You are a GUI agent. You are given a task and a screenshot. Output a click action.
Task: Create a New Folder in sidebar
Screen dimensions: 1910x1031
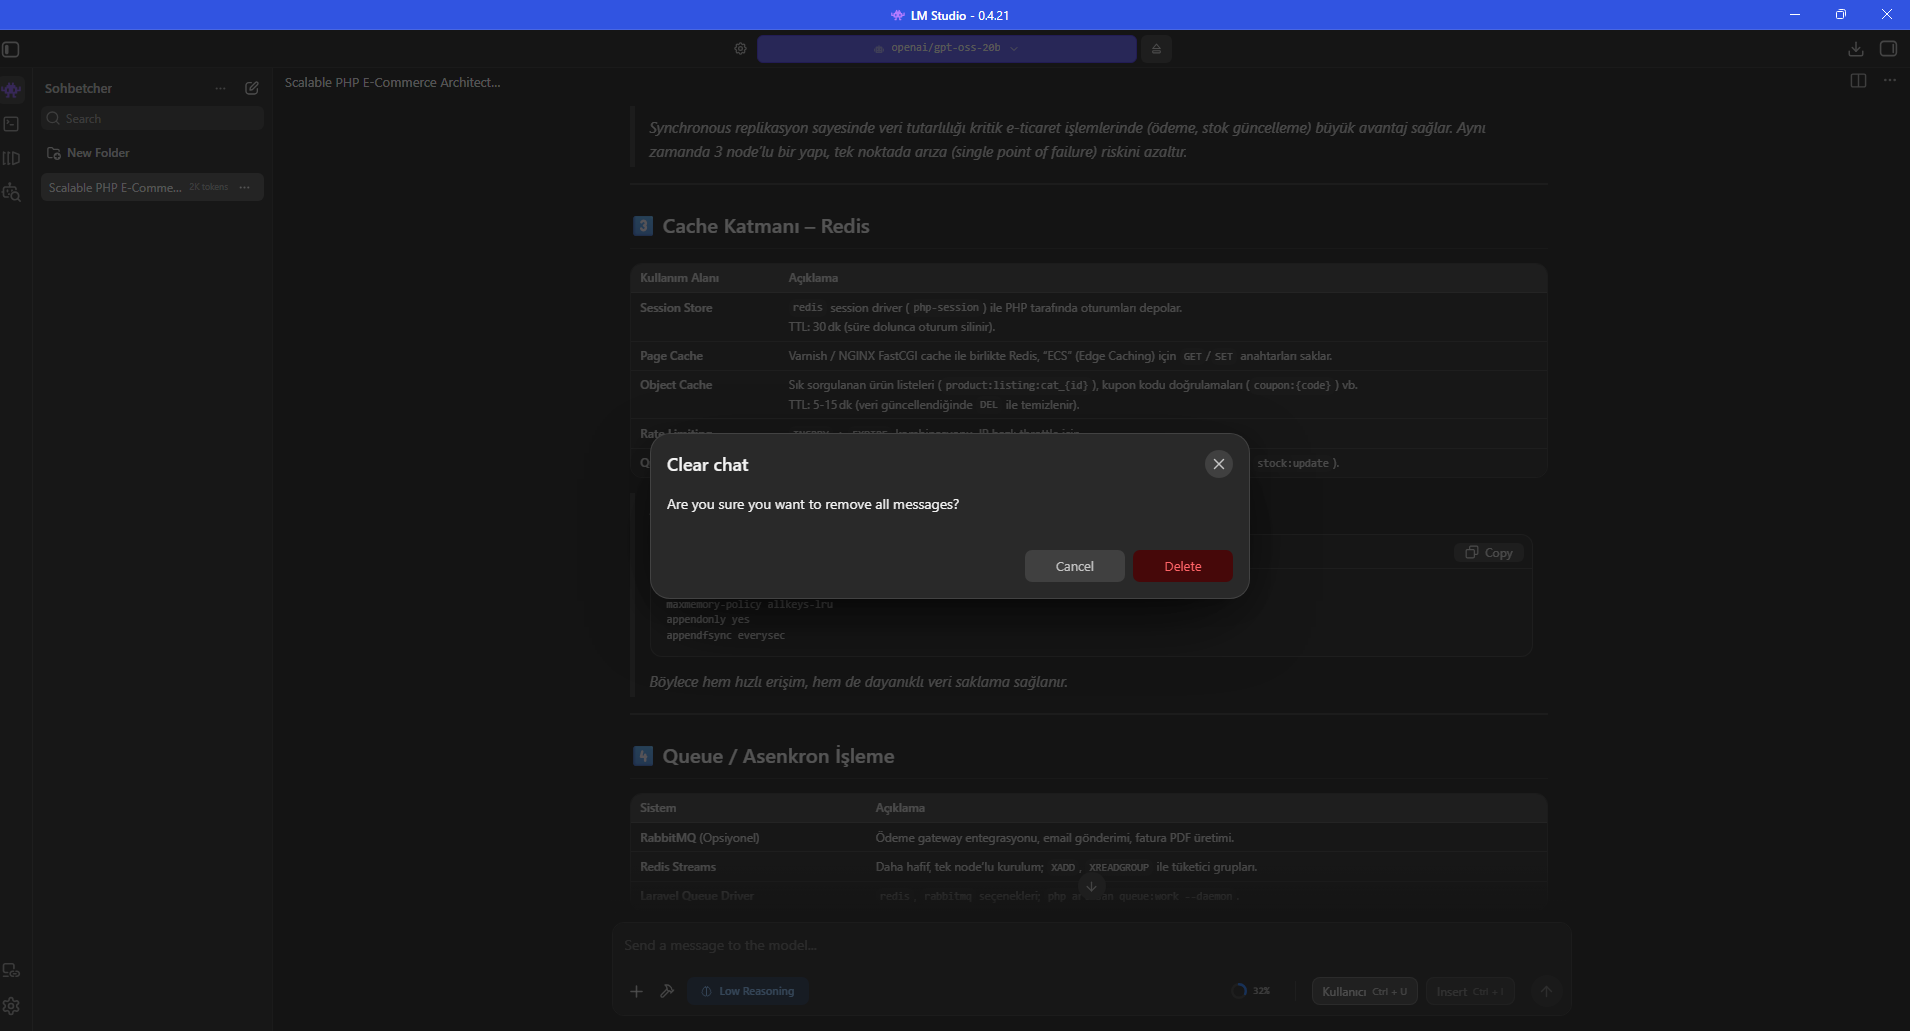click(89, 153)
